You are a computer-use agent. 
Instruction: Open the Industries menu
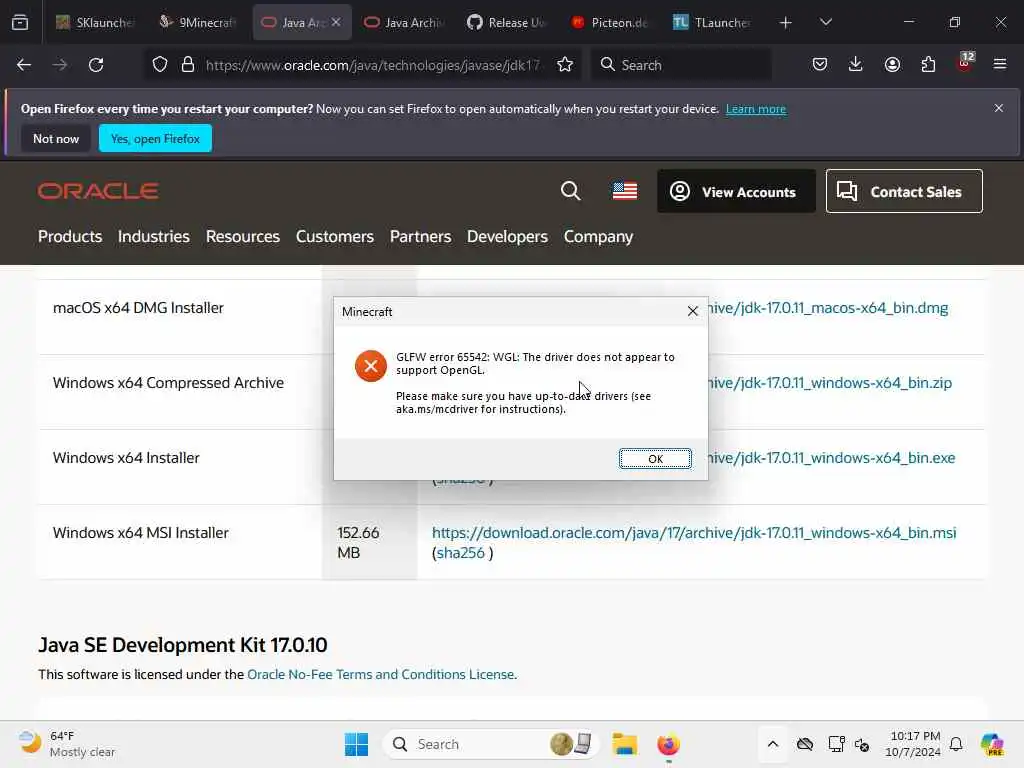tap(153, 236)
